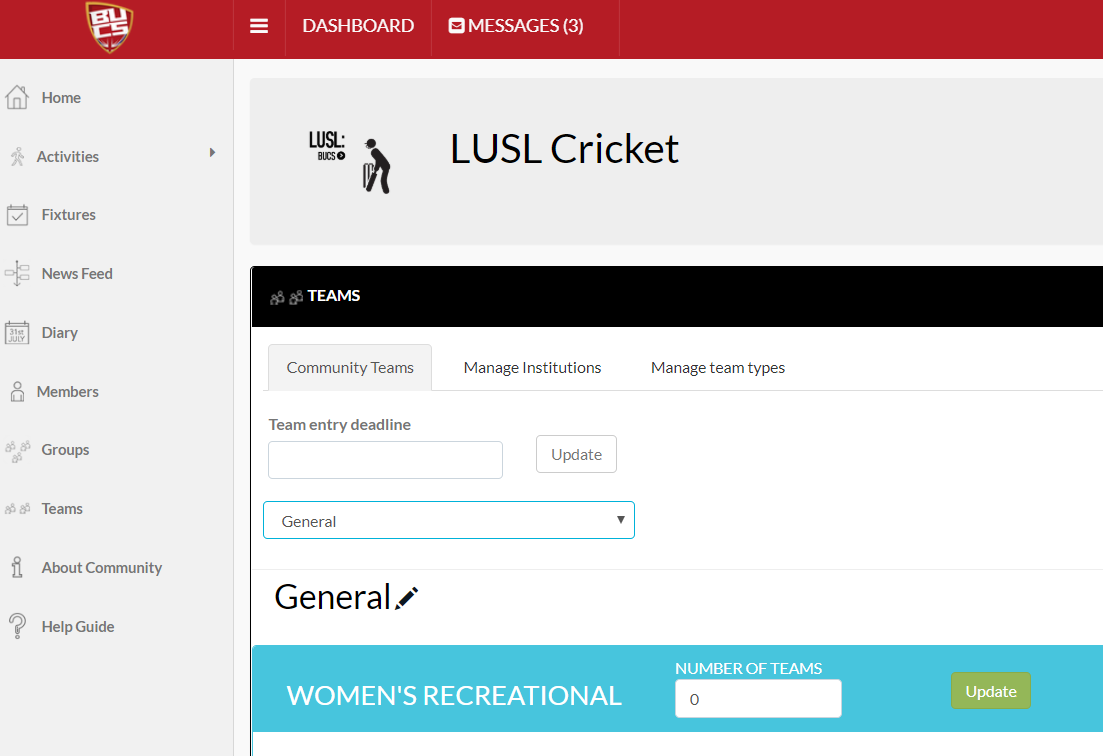Open the Help Guide sidebar link
The image size is (1103, 756).
[x=78, y=627]
